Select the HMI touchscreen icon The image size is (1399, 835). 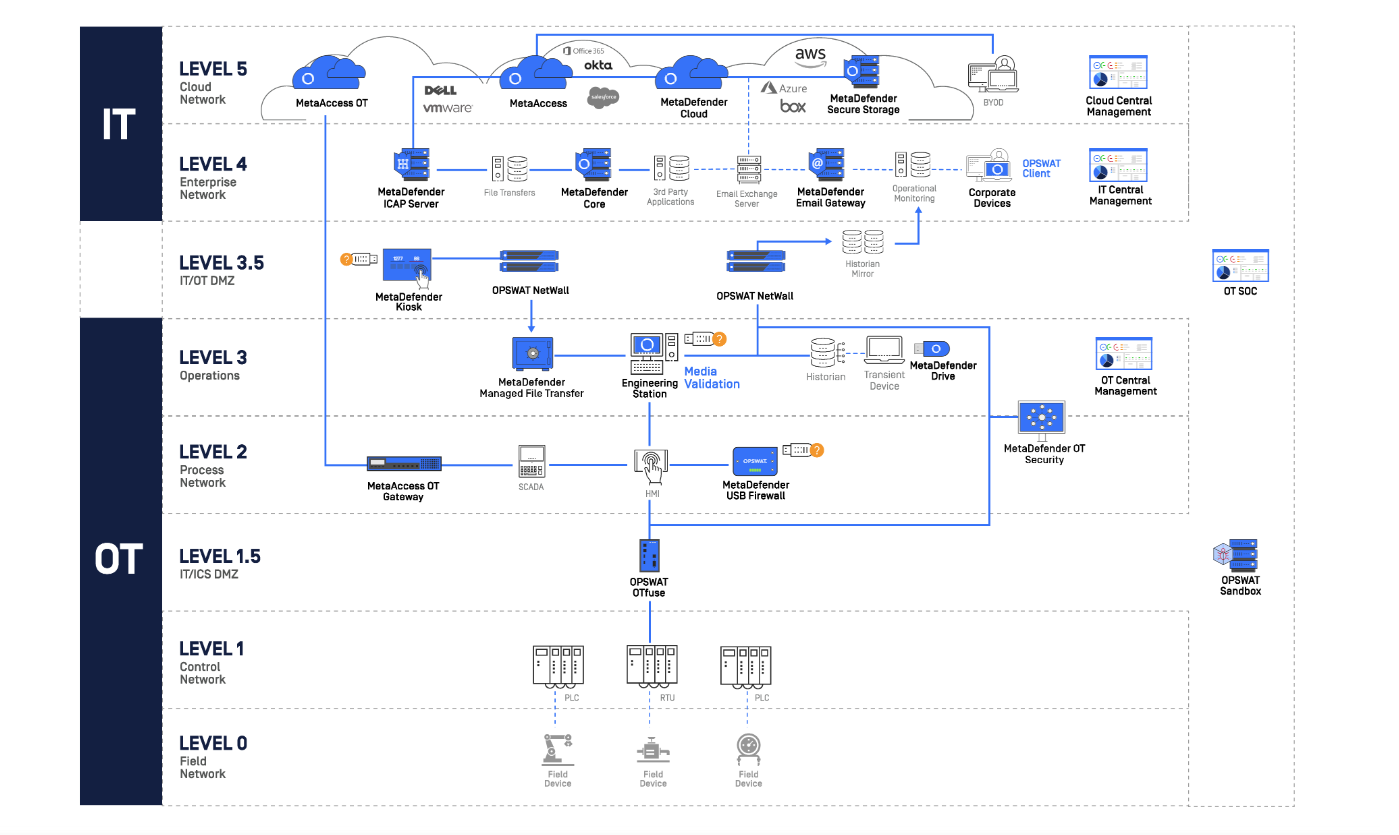[651, 465]
